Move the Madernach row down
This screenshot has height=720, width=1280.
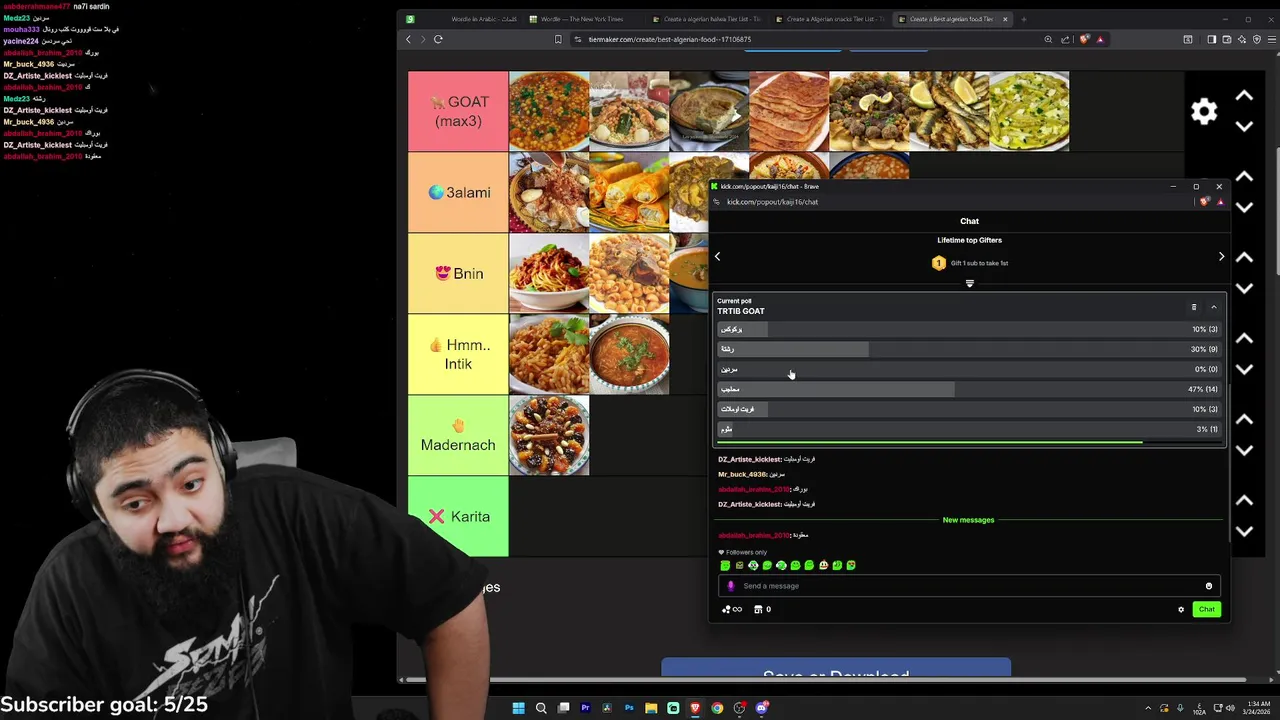(x=1244, y=450)
